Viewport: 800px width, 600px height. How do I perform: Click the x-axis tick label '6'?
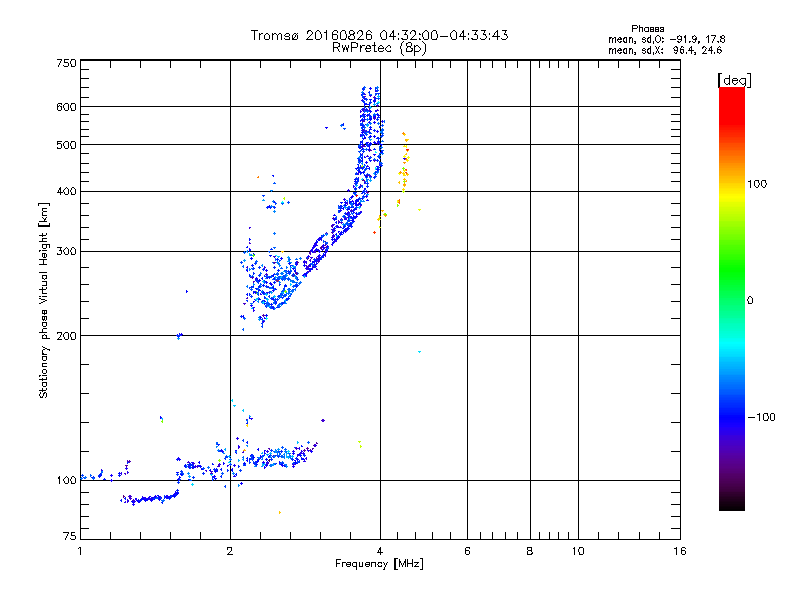(x=467, y=551)
